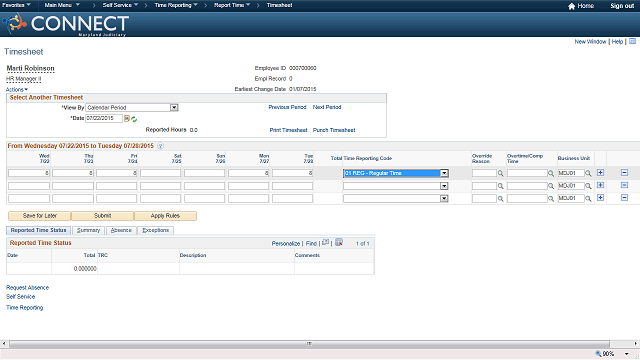Click the page options icon next to Help

click(x=632, y=41)
